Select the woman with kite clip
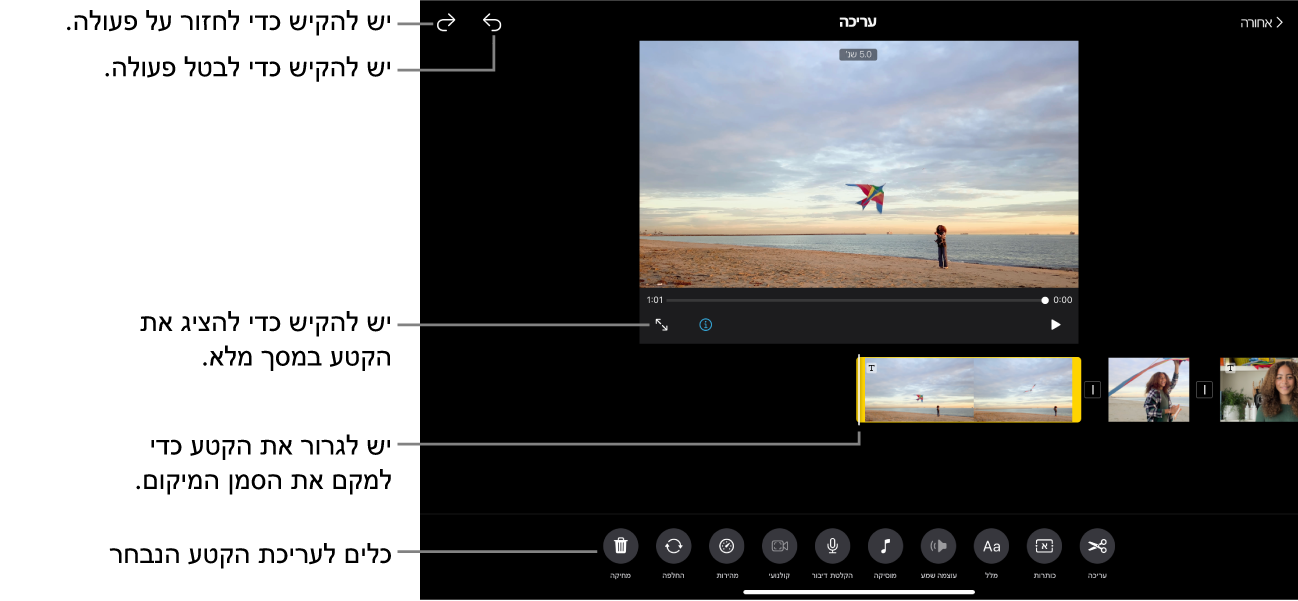Screen dimensions: 1298x601 tap(1149, 390)
